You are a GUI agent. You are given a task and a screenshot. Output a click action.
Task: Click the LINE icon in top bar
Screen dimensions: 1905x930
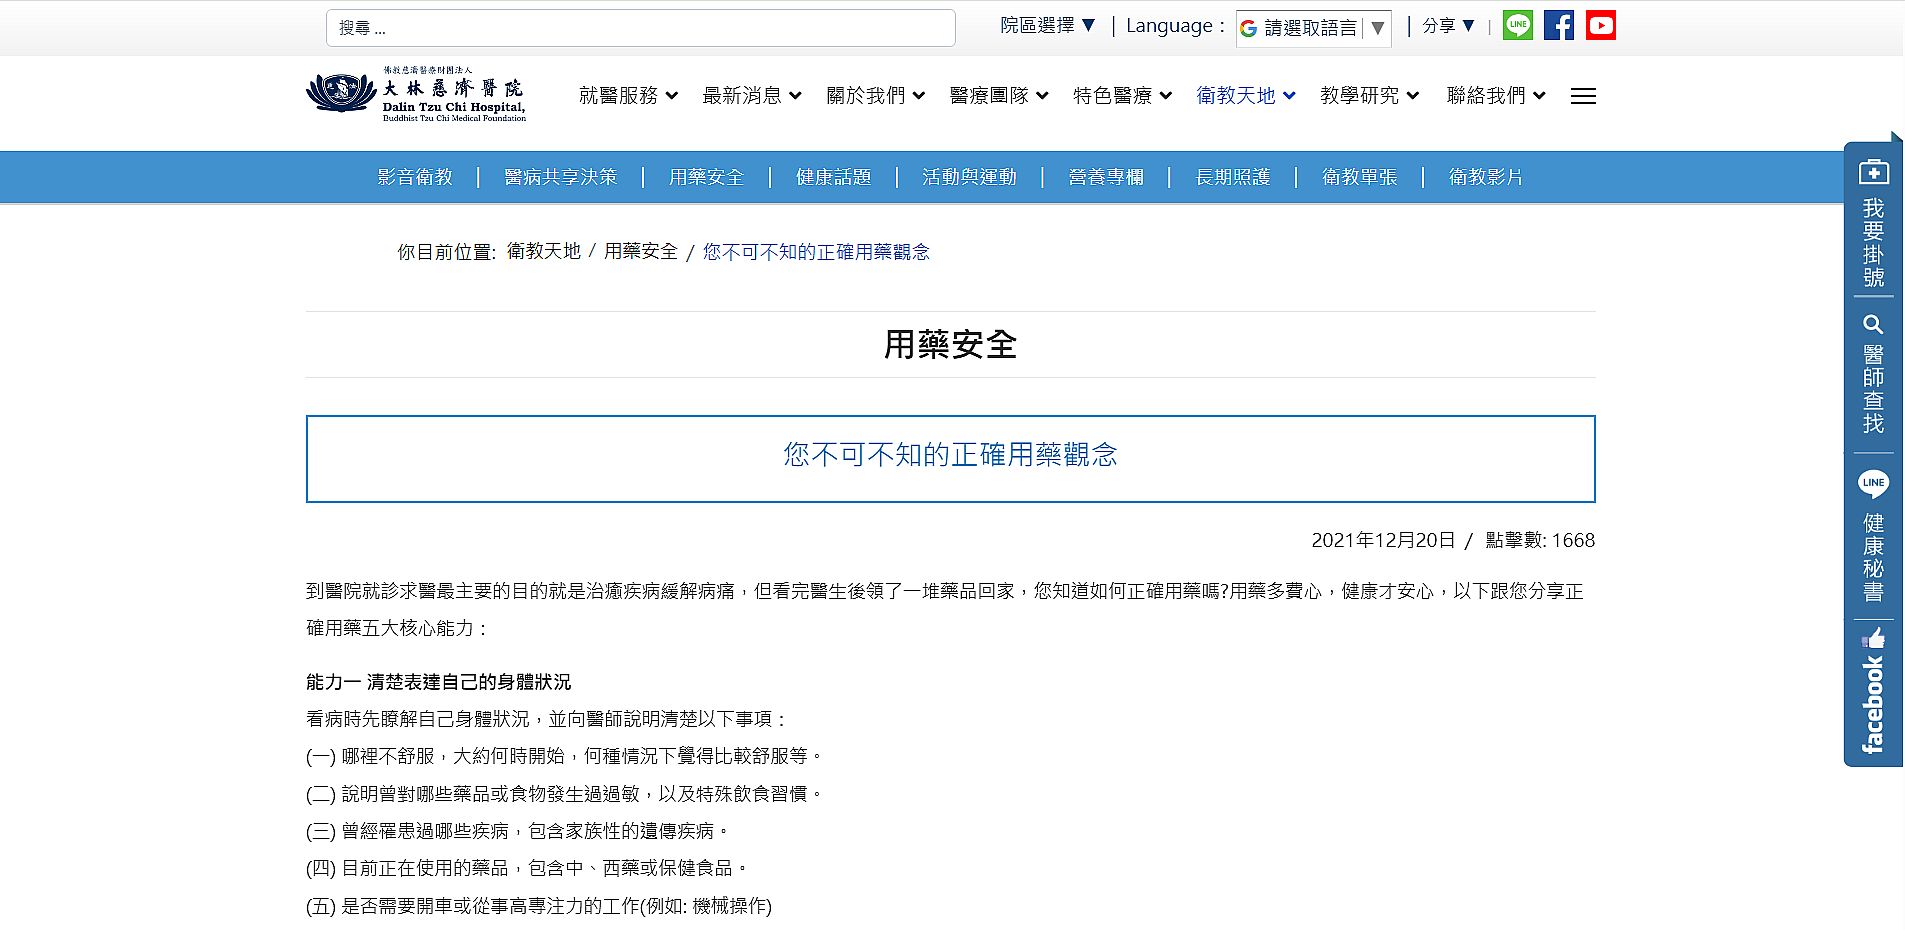coord(1517,25)
